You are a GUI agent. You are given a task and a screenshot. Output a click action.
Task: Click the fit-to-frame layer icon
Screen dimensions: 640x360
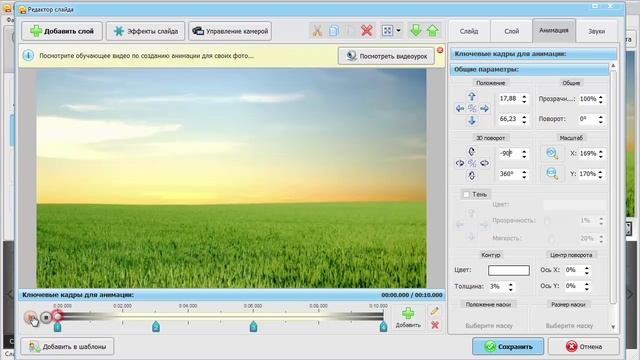(387, 31)
